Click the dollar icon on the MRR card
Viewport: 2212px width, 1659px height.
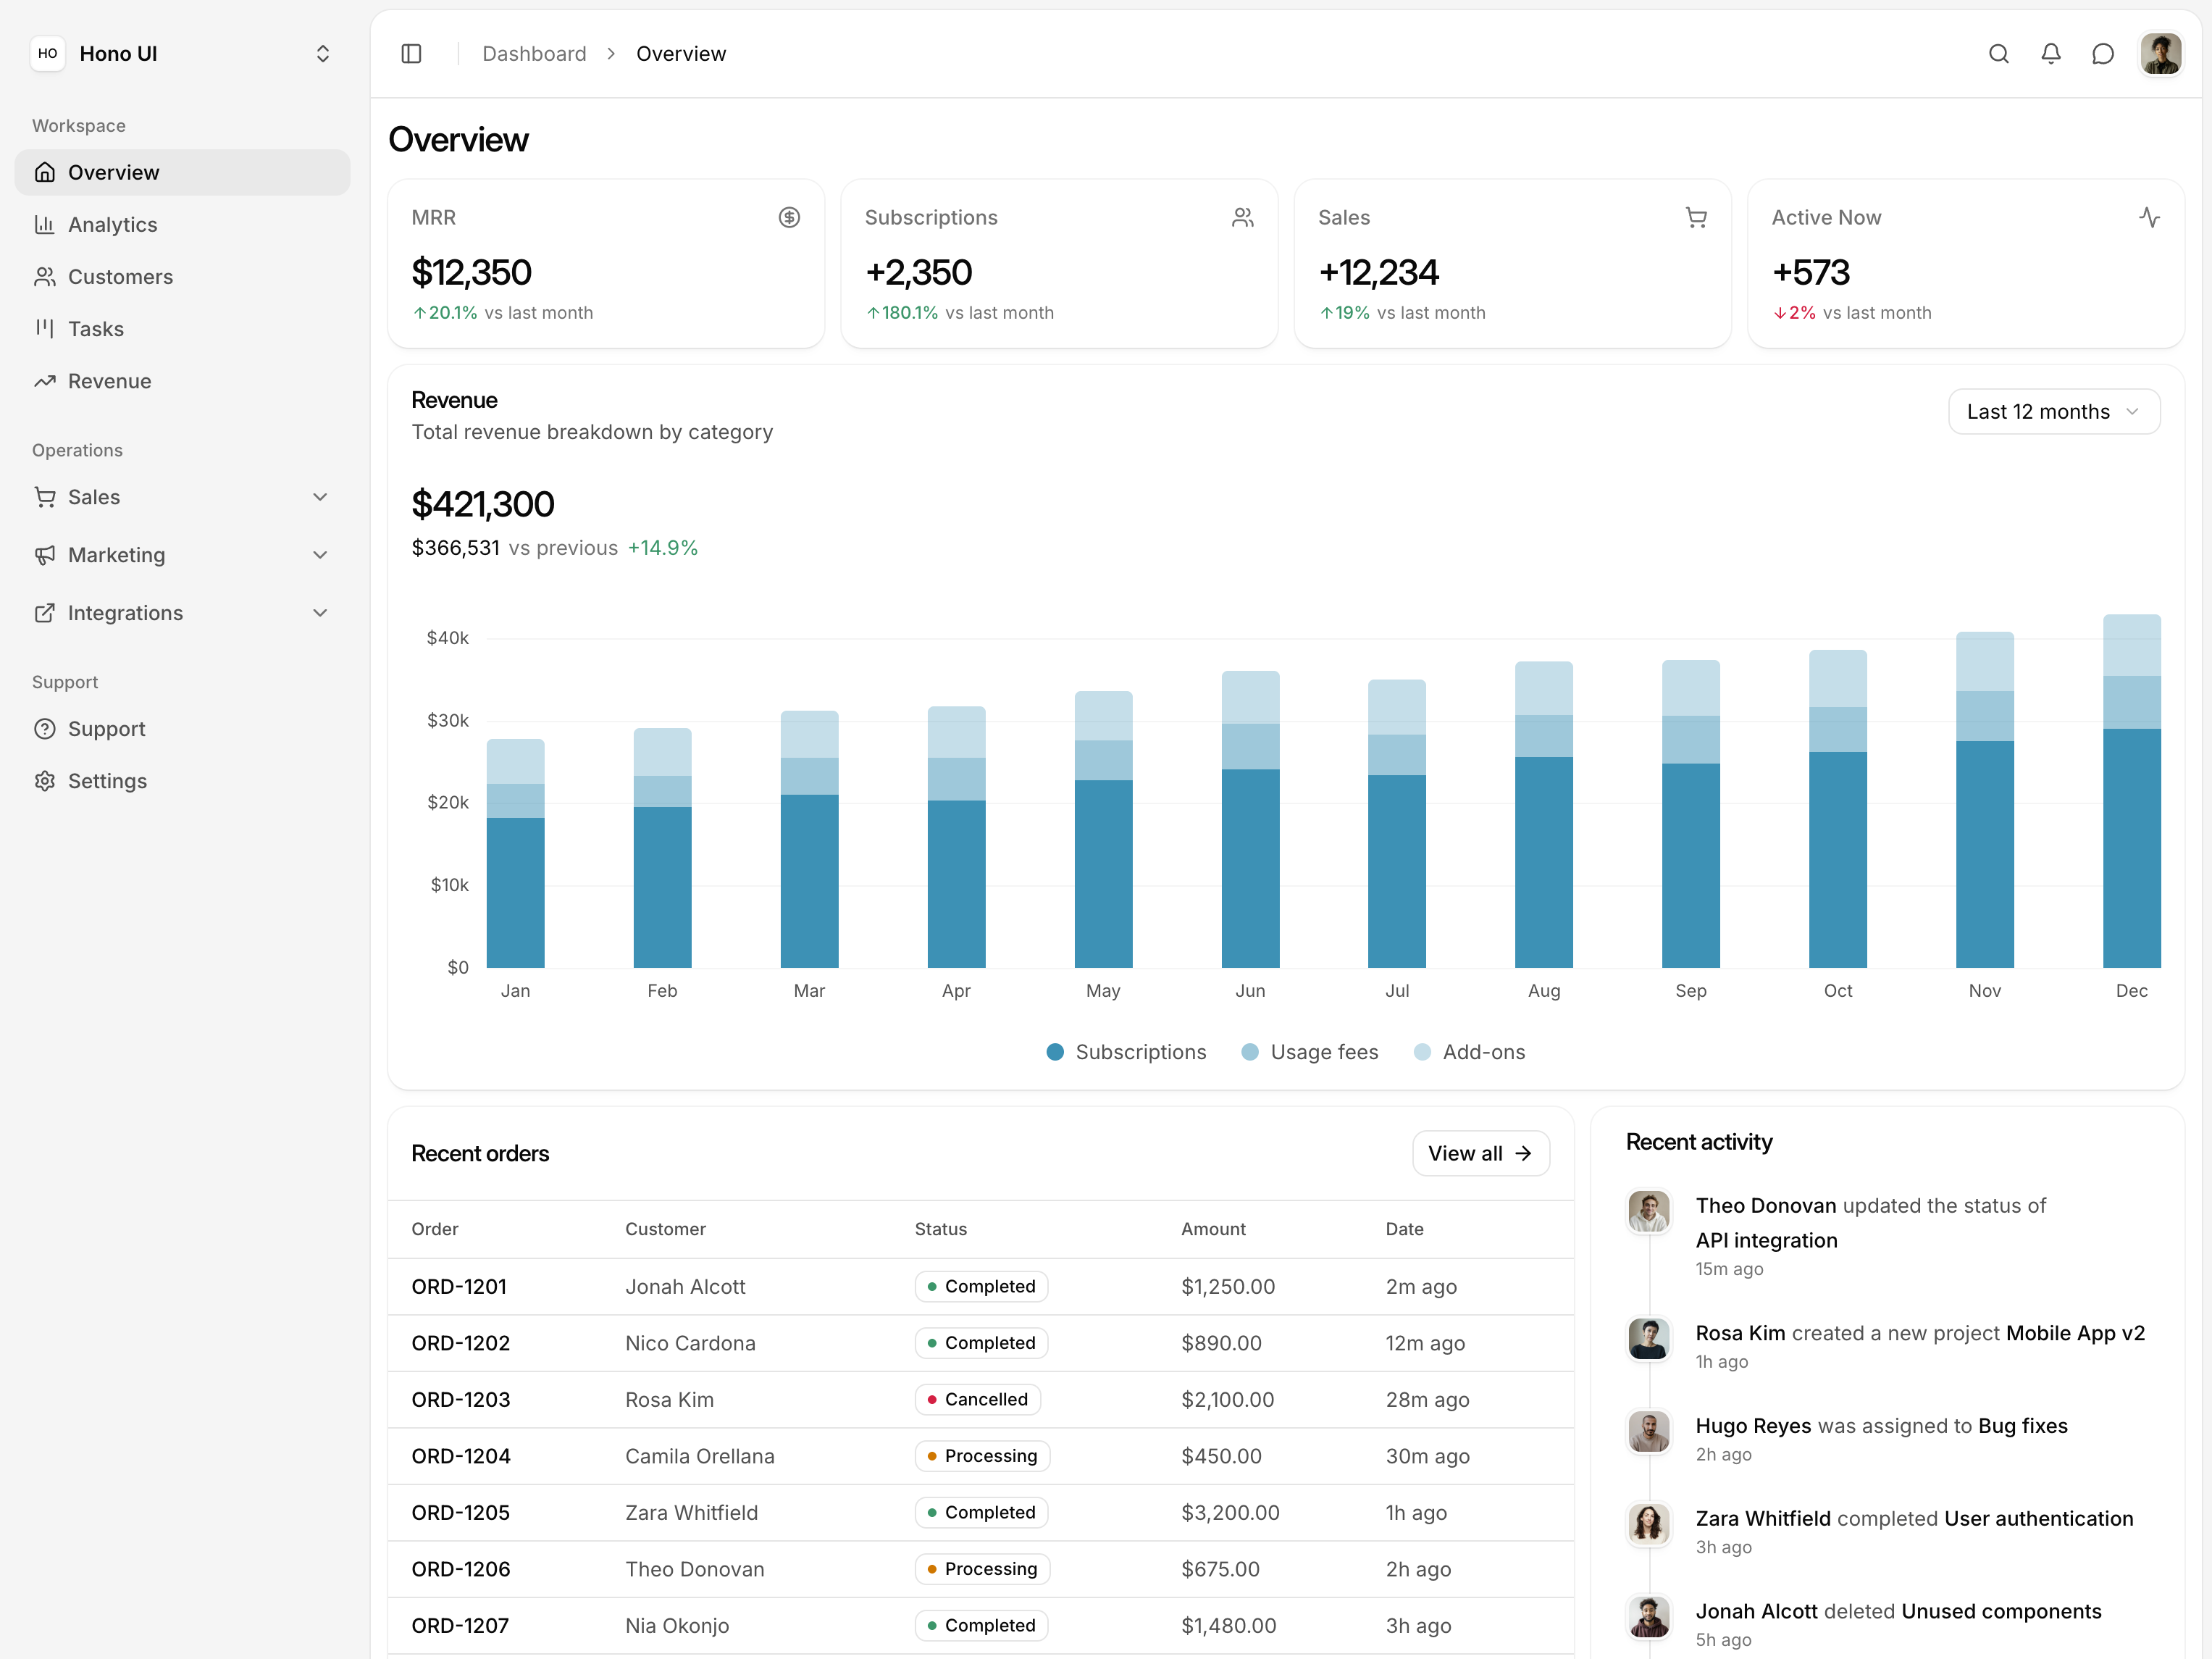point(790,217)
